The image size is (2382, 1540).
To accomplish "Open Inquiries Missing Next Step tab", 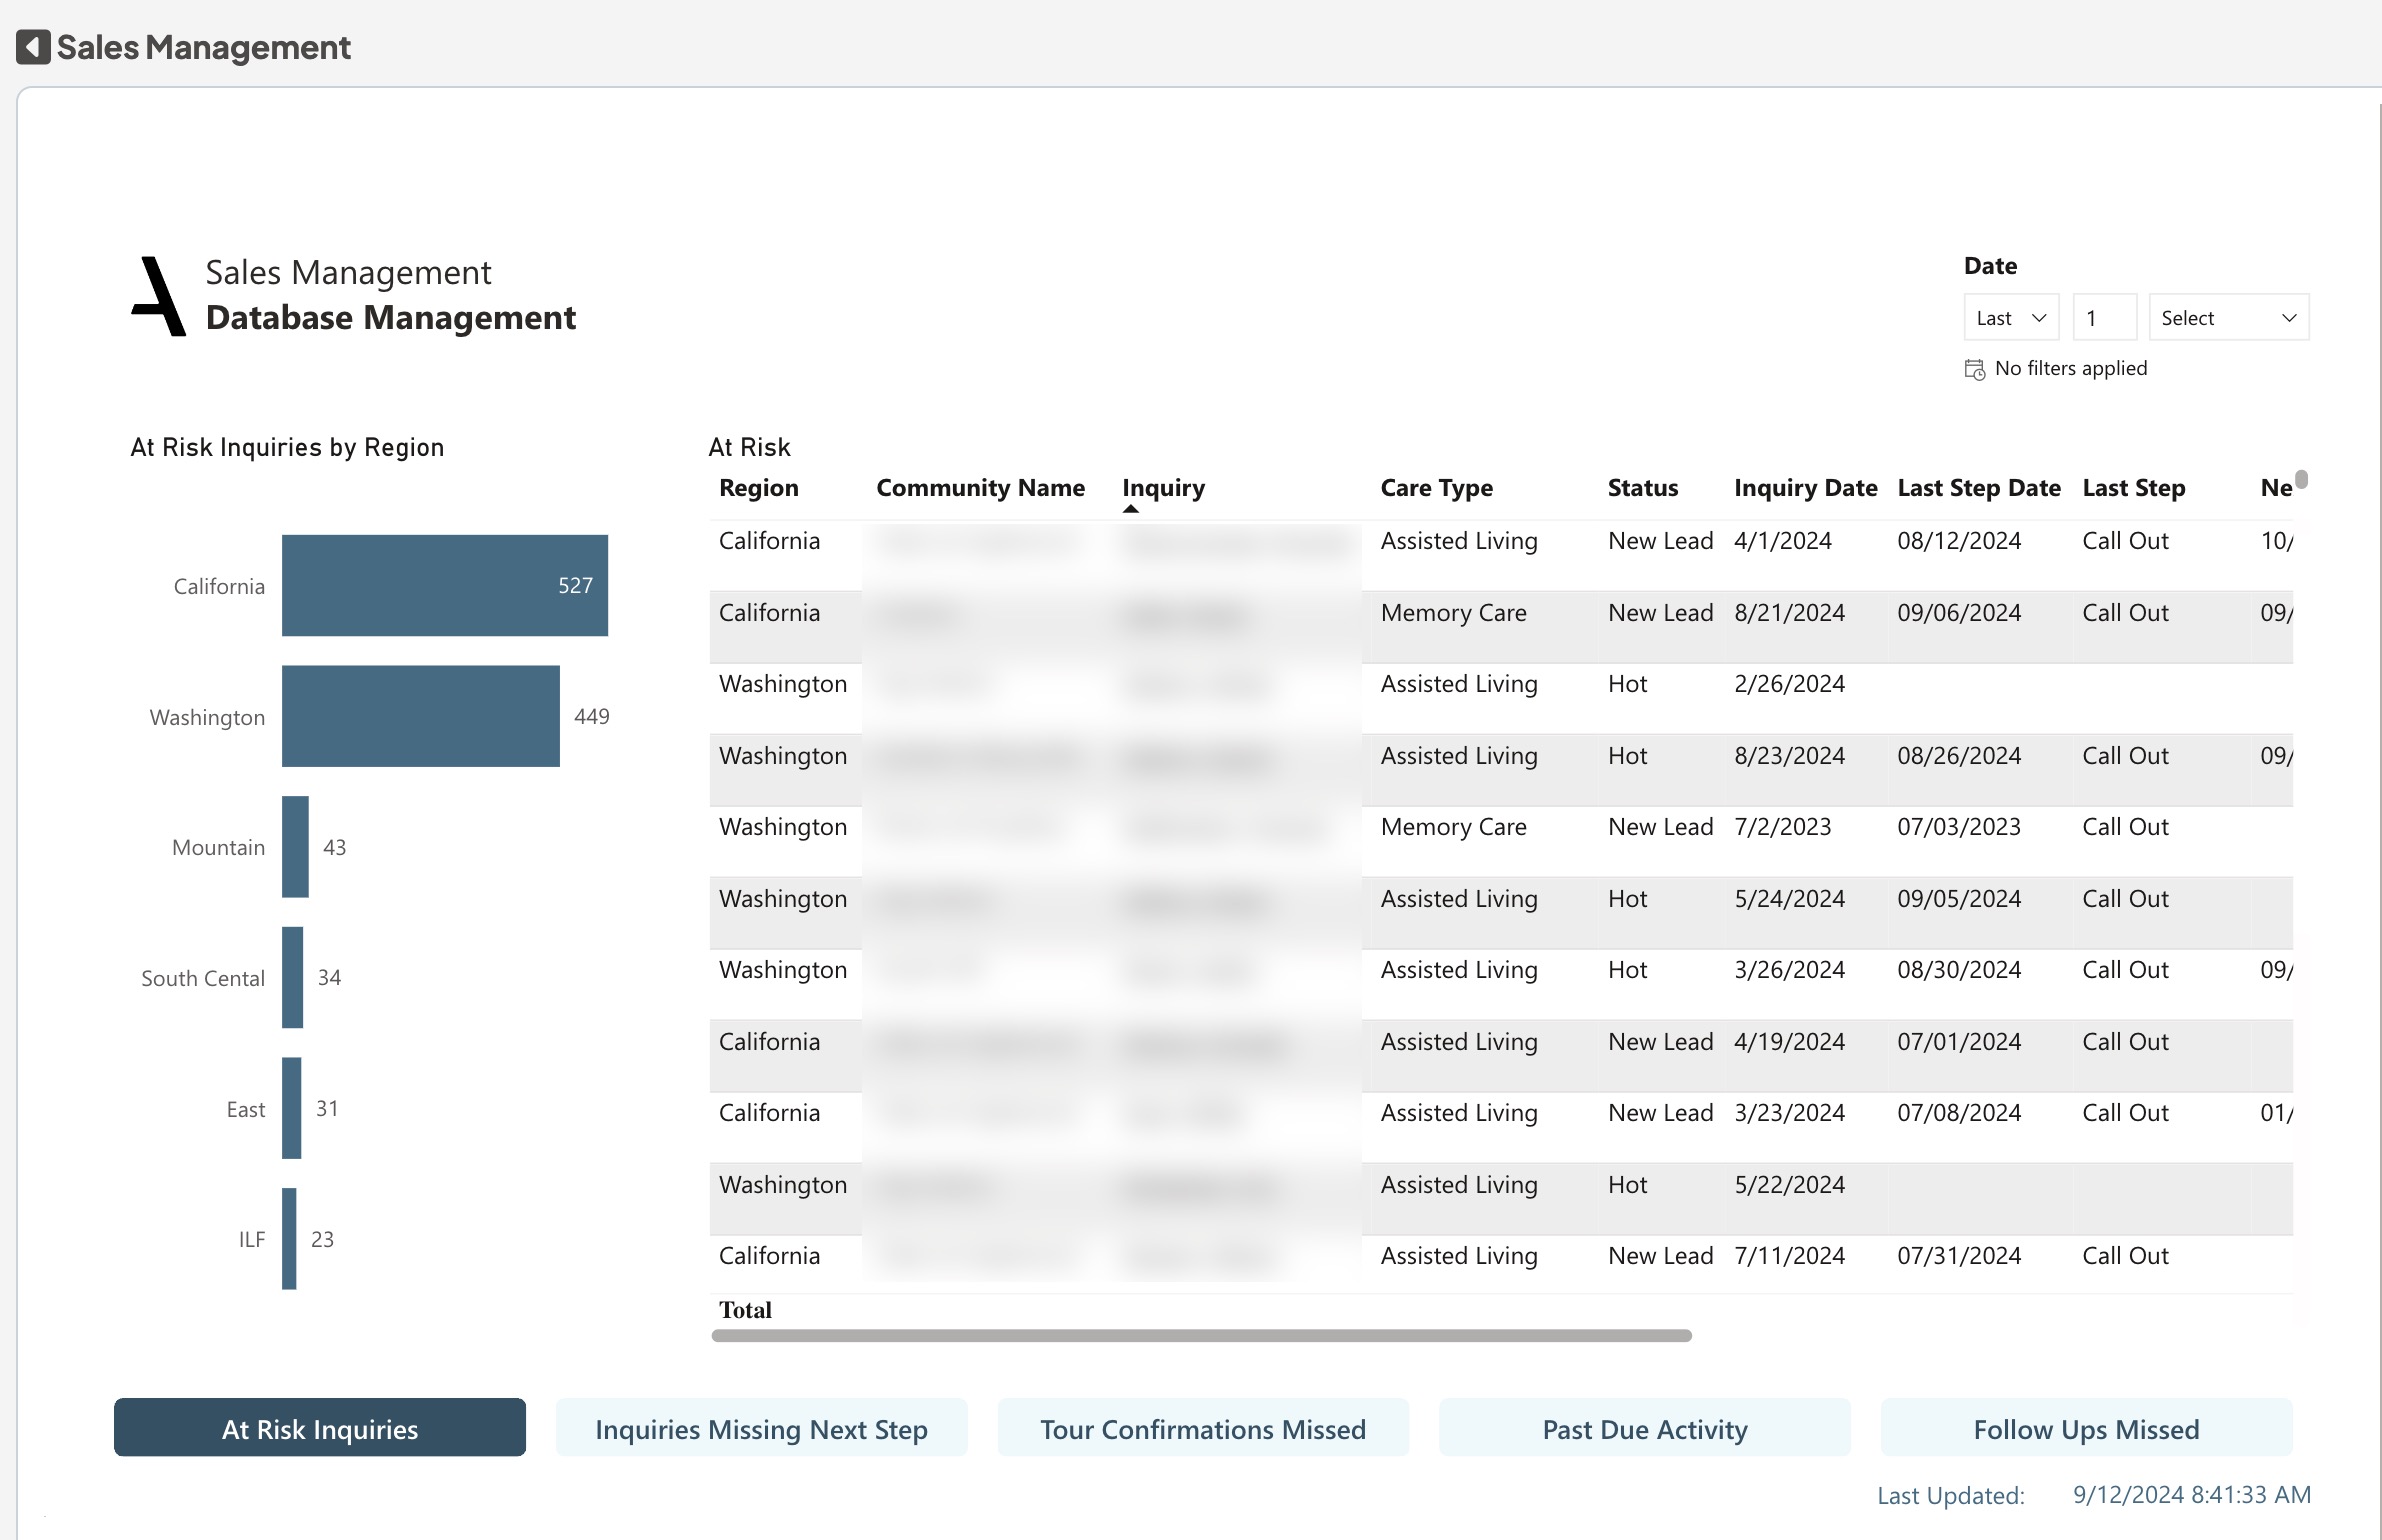I will pyautogui.click(x=761, y=1428).
